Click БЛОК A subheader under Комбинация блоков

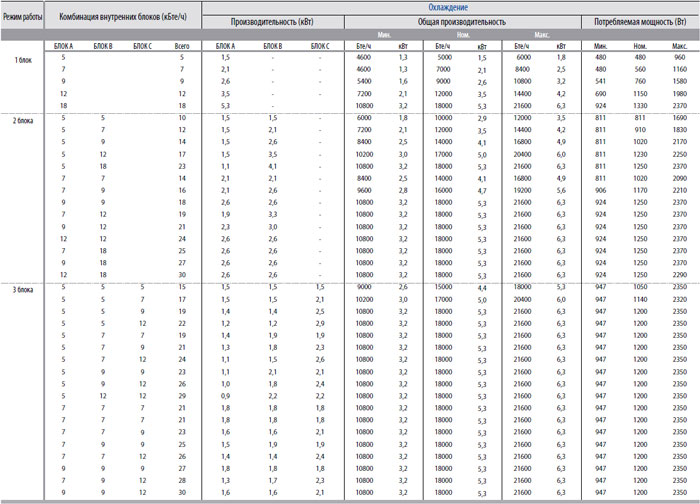pos(63,46)
